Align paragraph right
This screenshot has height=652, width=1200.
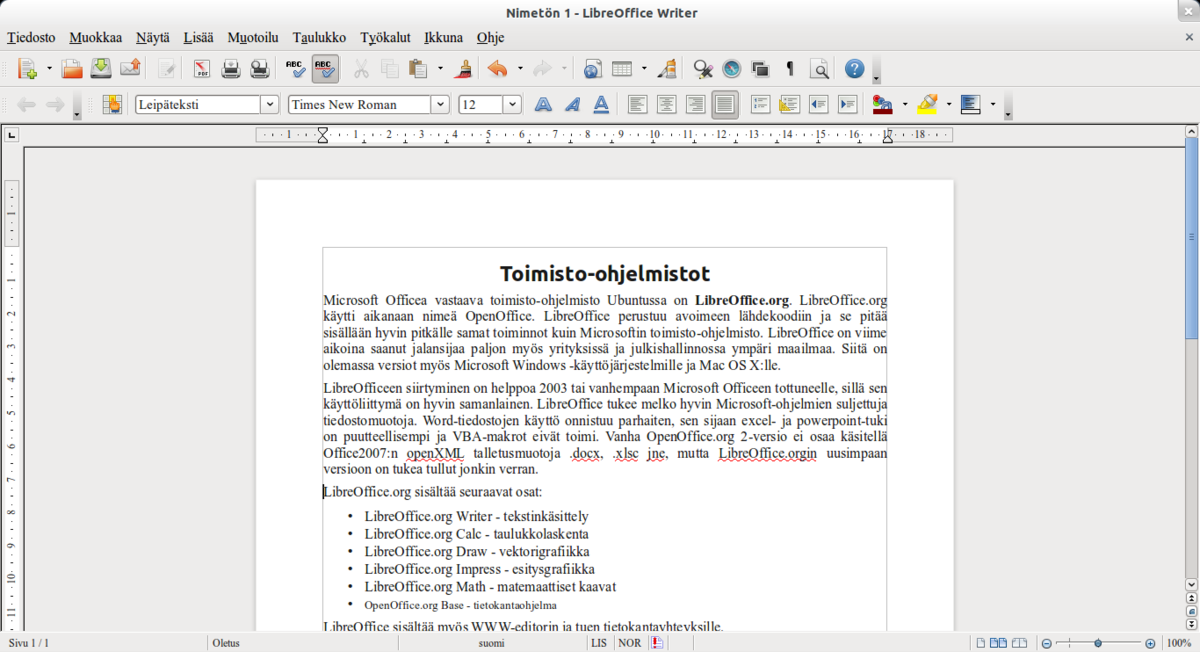(695, 104)
